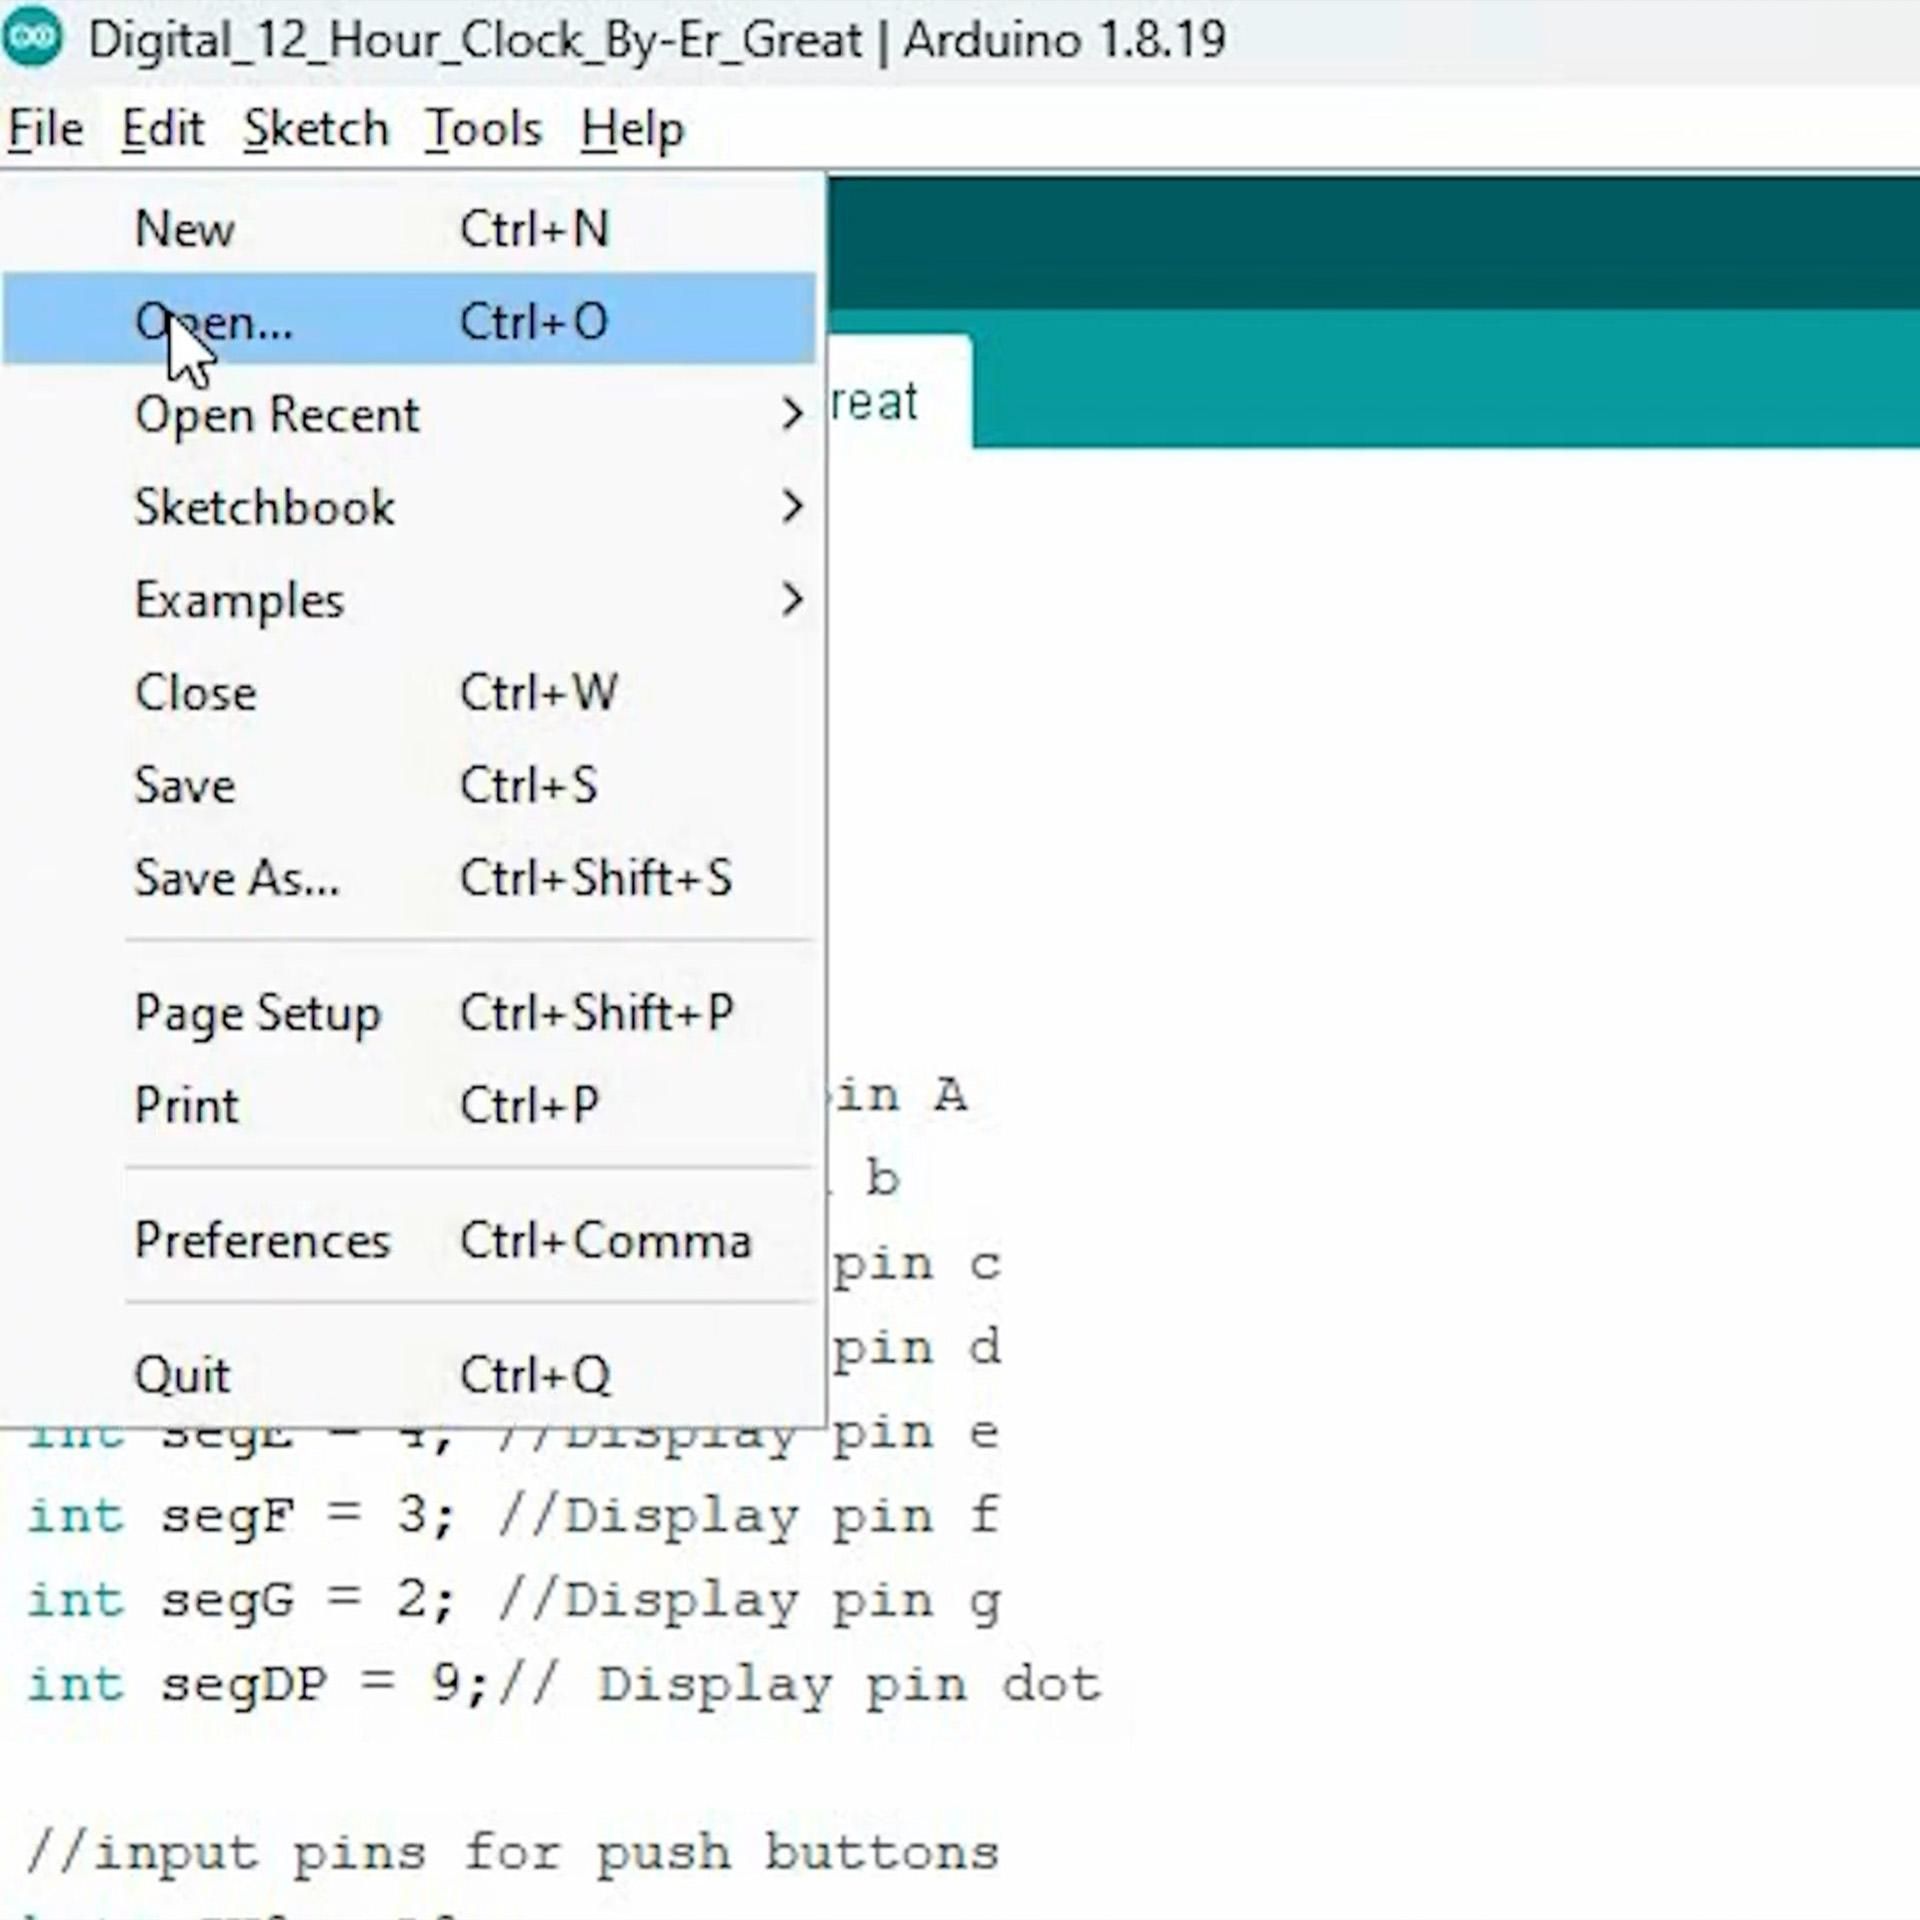The width and height of the screenshot is (1920, 1920).
Task: Open the Tools menu
Action: (x=484, y=128)
